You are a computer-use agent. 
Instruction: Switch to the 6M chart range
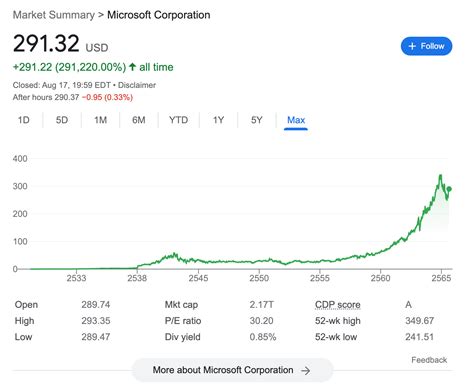click(x=139, y=120)
